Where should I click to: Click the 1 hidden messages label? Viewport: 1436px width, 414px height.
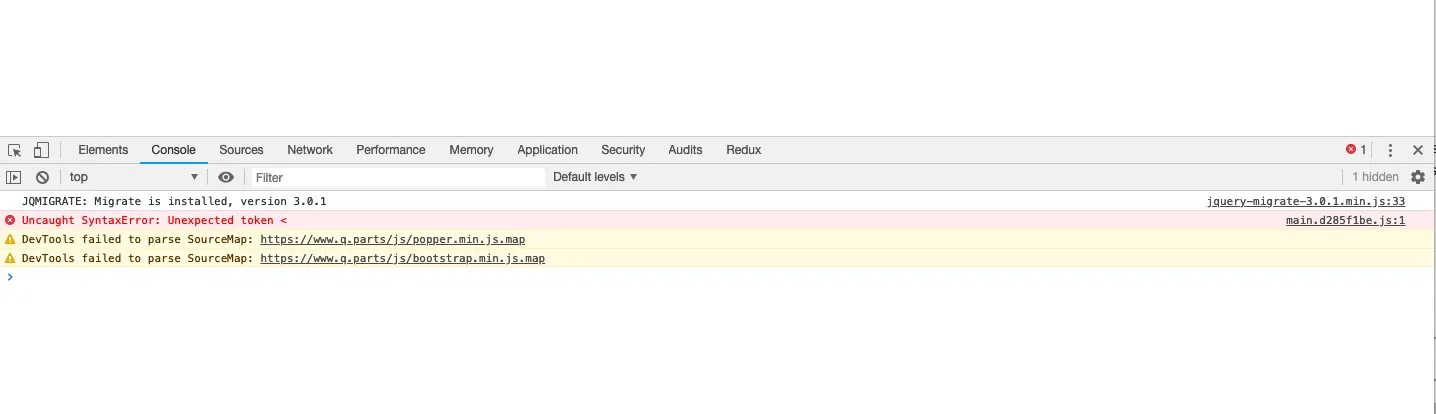pos(1375,177)
